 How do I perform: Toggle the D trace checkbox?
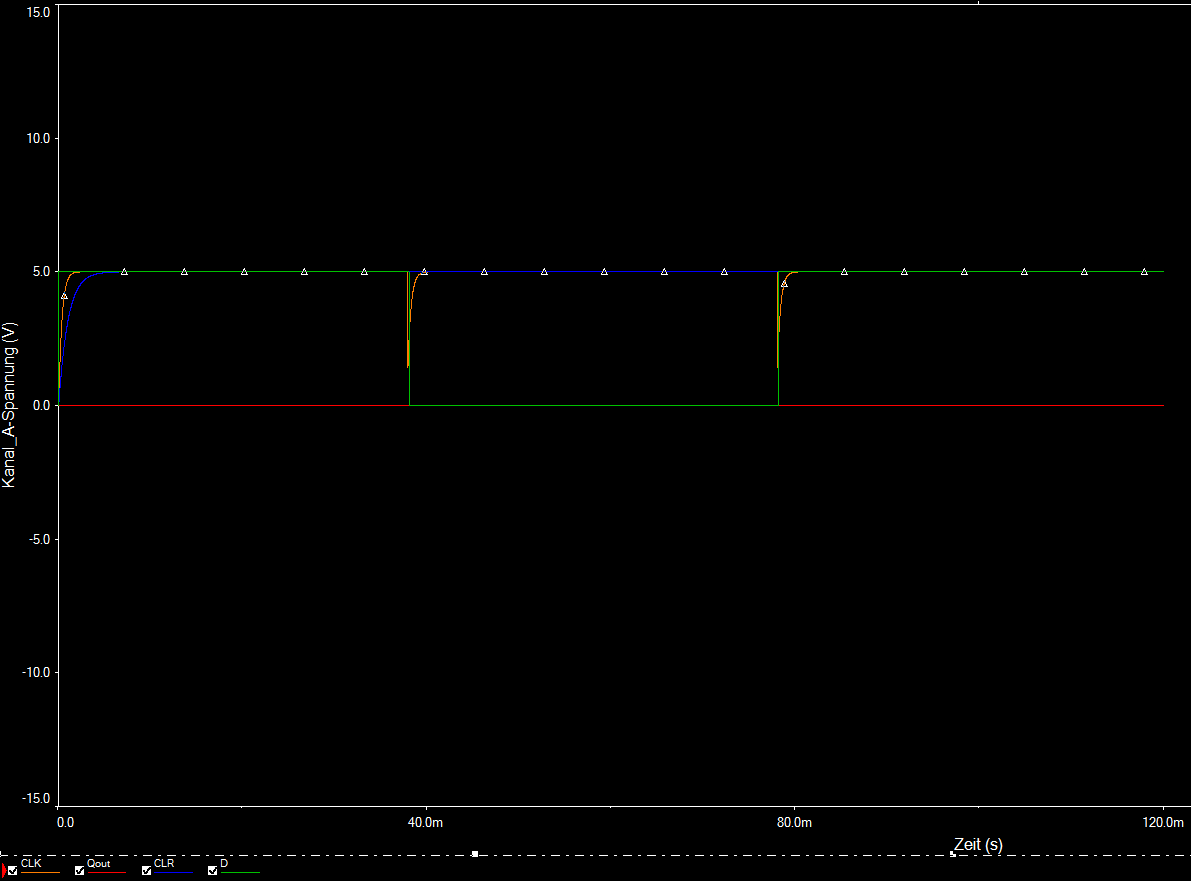tap(213, 870)
